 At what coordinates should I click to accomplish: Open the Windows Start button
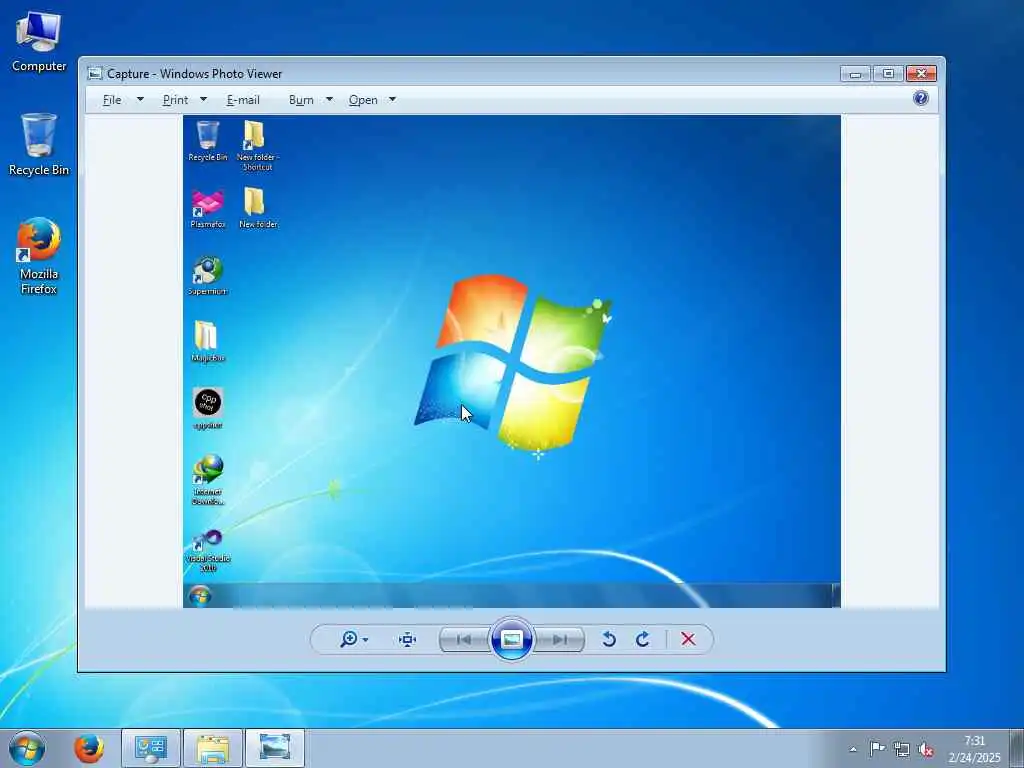click(27, 748)
